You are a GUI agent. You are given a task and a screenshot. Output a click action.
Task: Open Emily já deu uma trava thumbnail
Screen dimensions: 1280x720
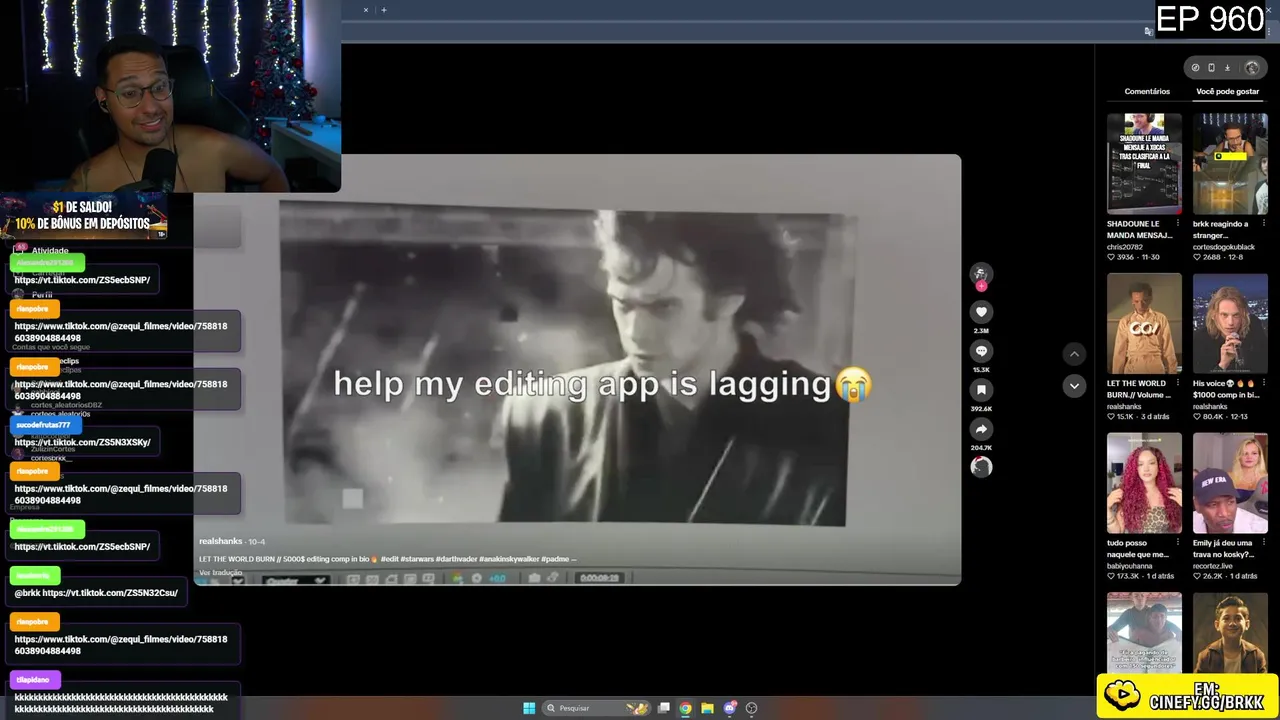(x=1230, y=483)
